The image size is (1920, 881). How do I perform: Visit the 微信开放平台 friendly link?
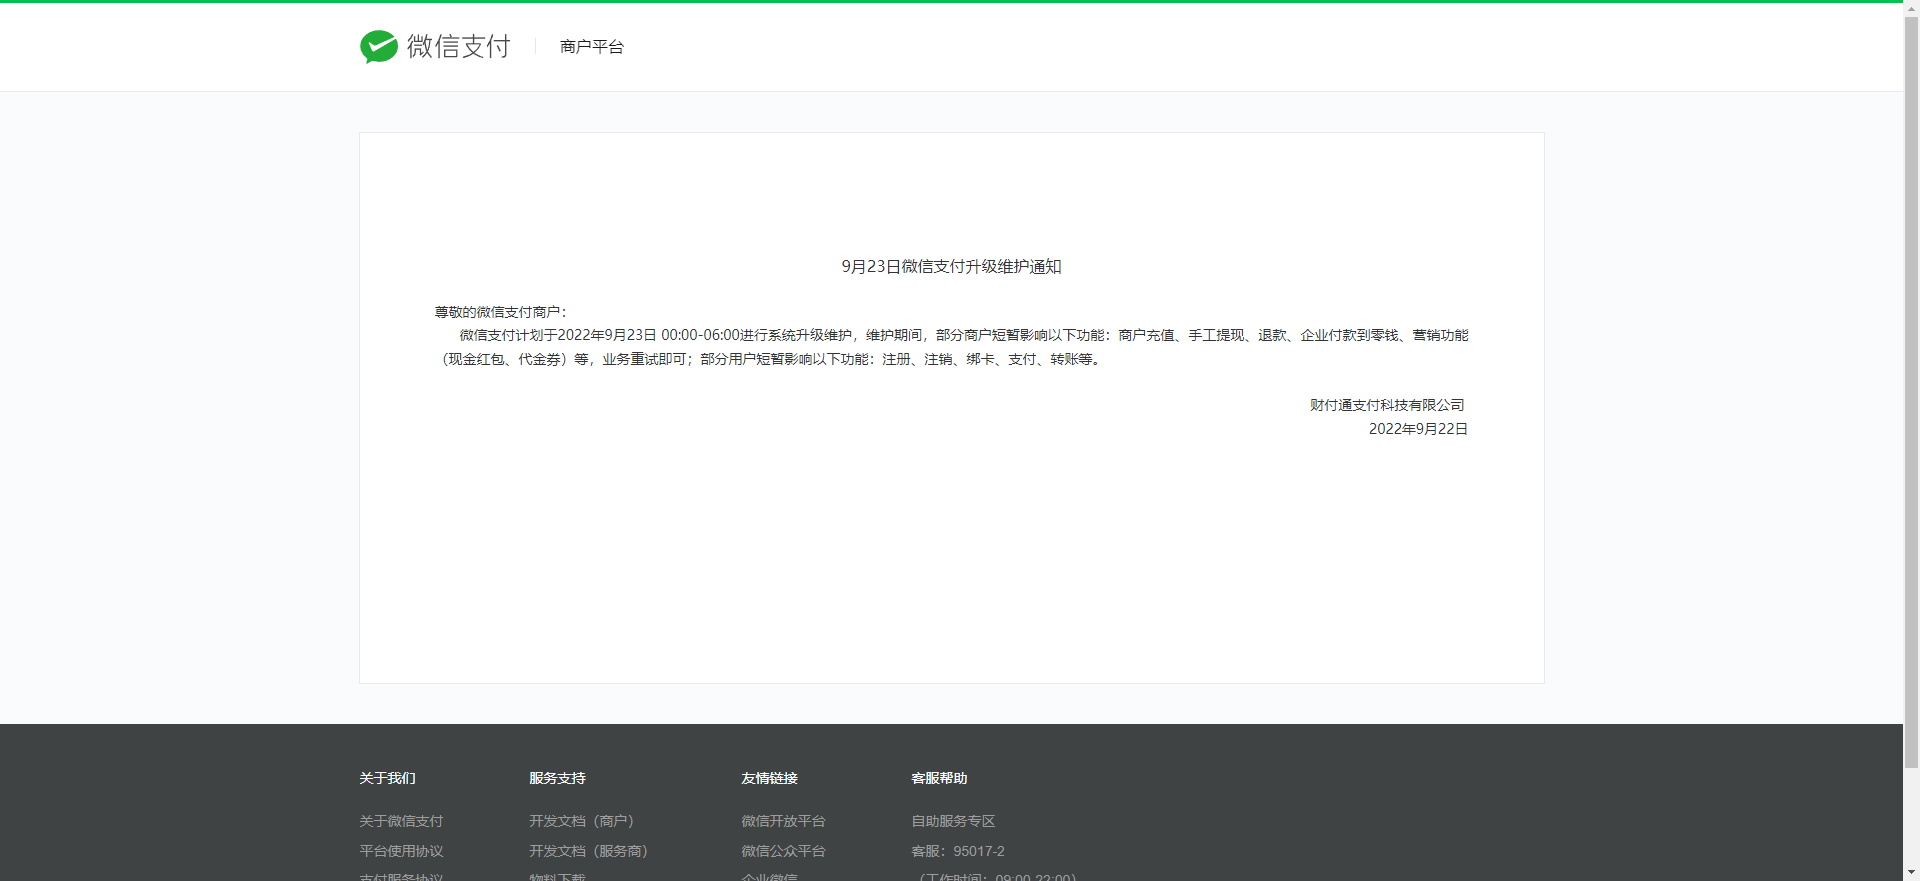click(783, 821)
